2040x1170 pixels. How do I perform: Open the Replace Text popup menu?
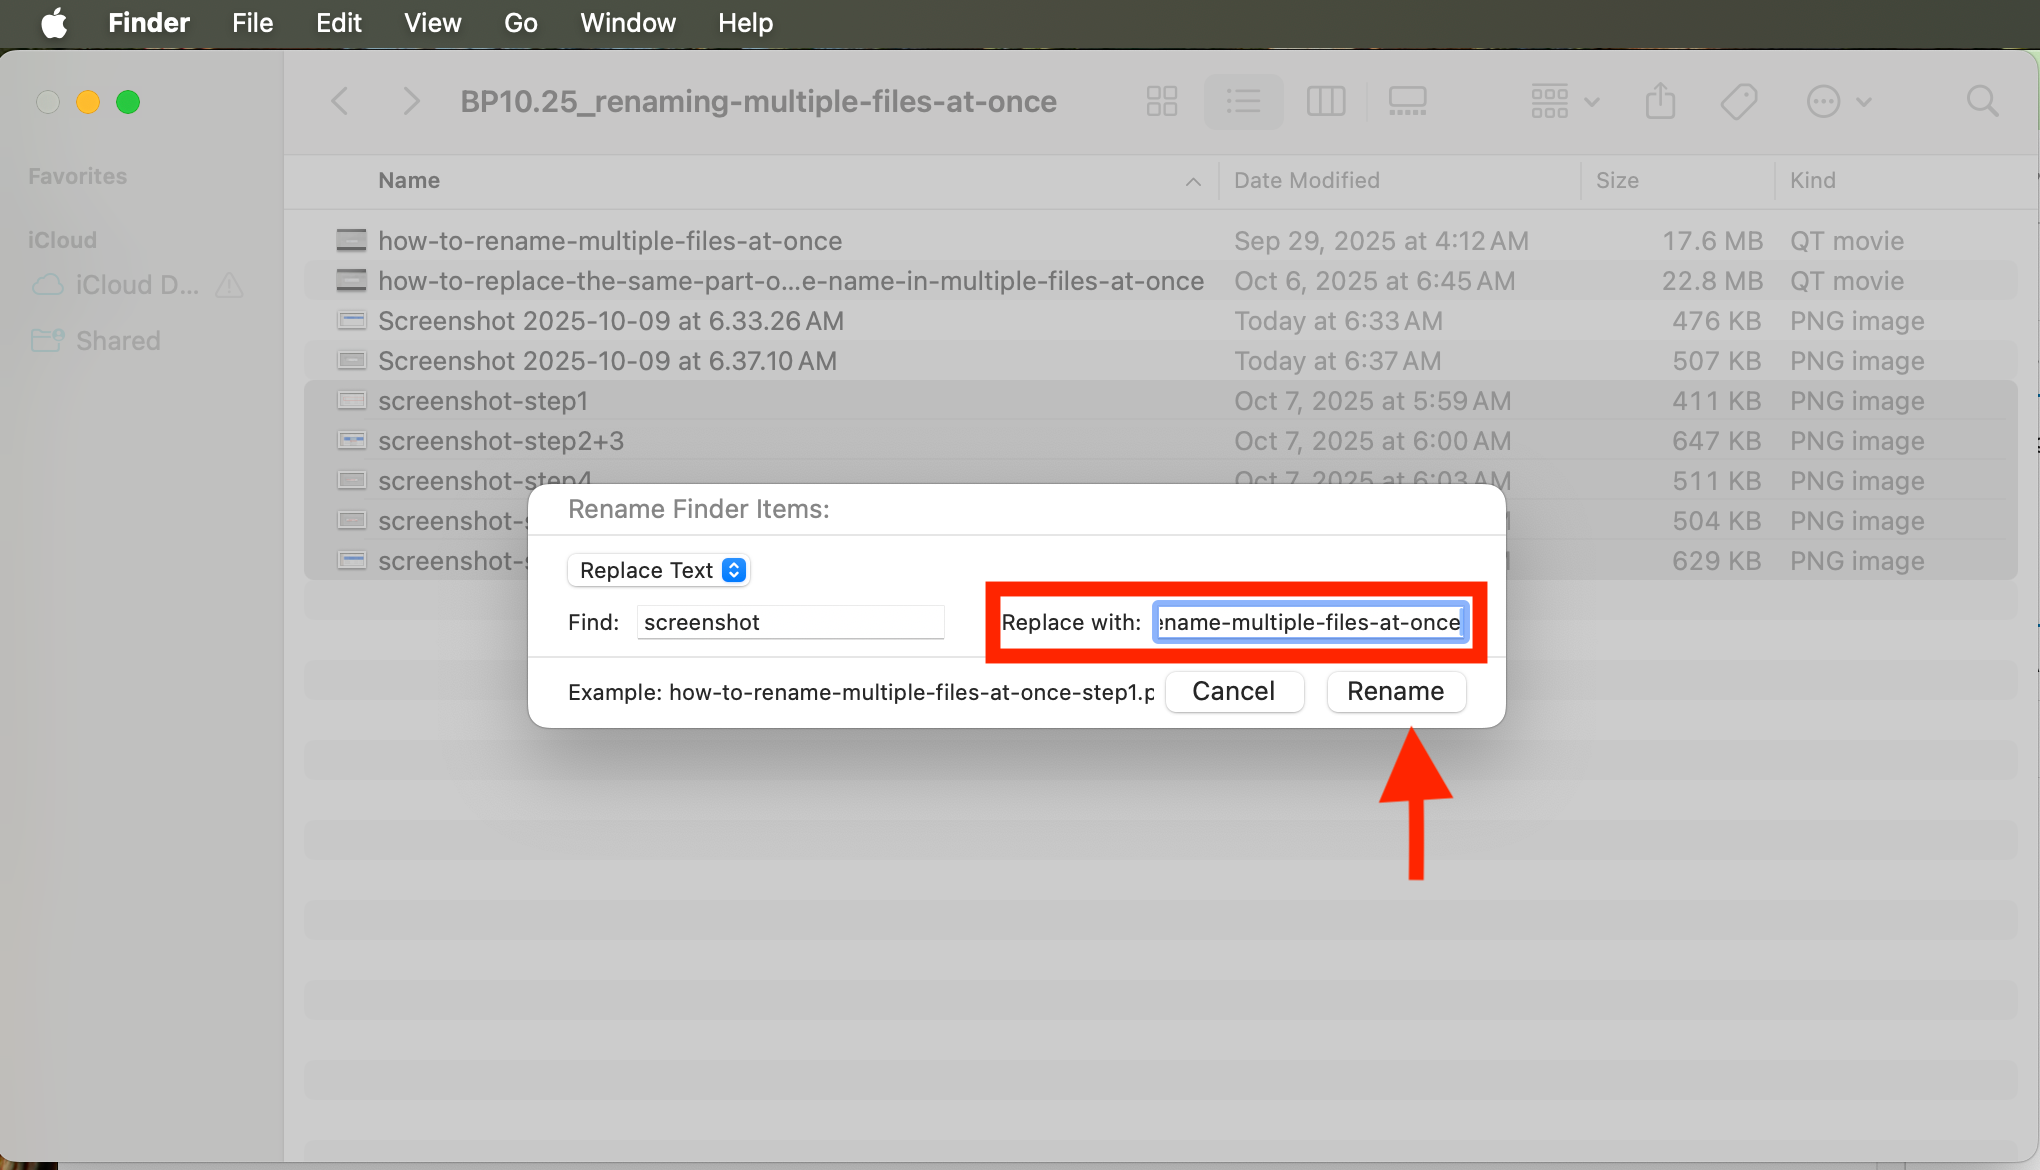point(659,570)
